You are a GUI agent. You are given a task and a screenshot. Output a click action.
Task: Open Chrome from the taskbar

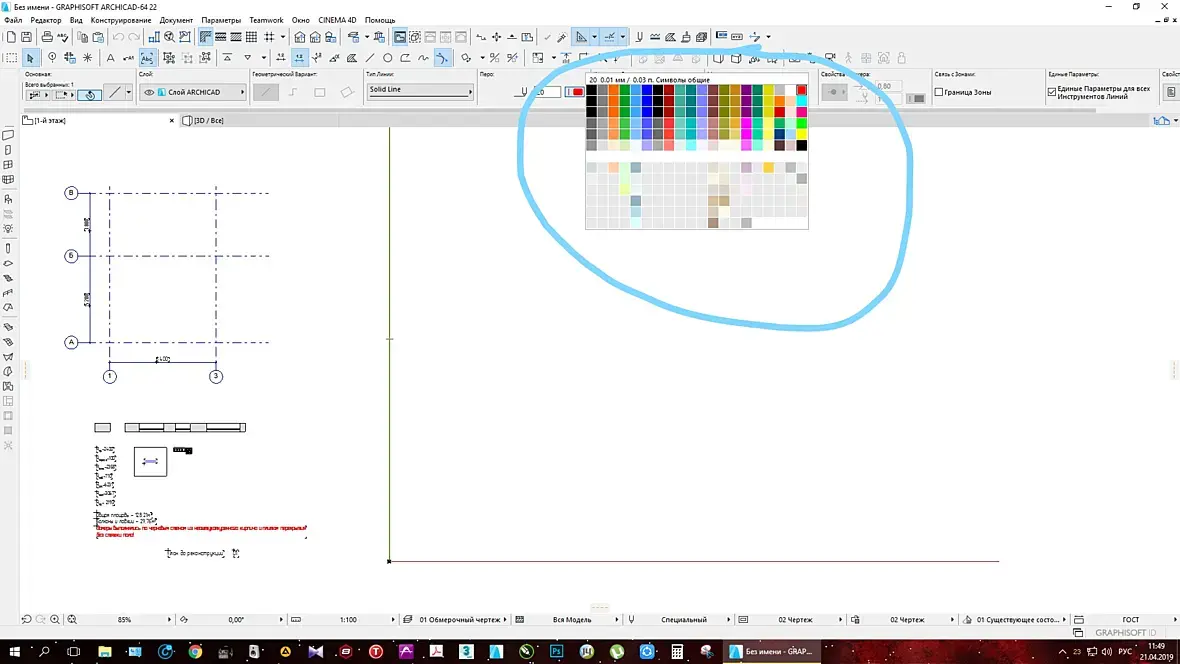tap(195, 652)
